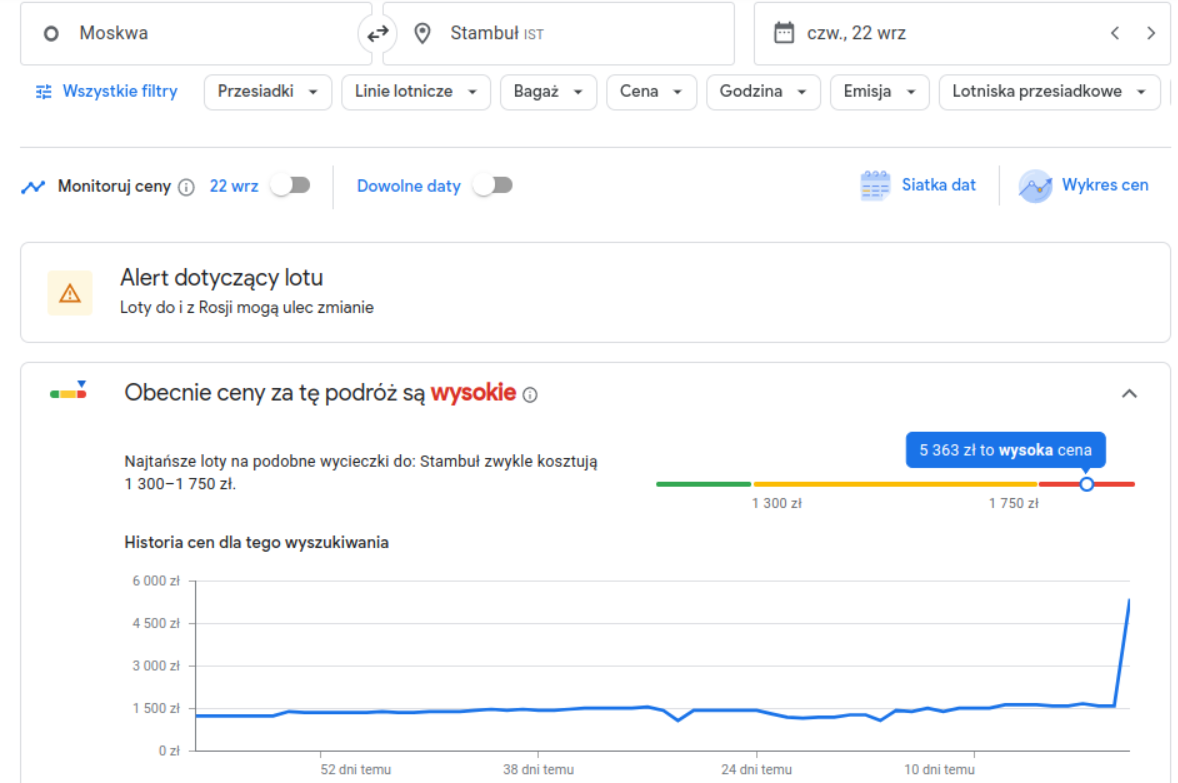The image size is (1178, 783).
Task: Click the origin circle icon beside Moskwa
Action: 51,34
